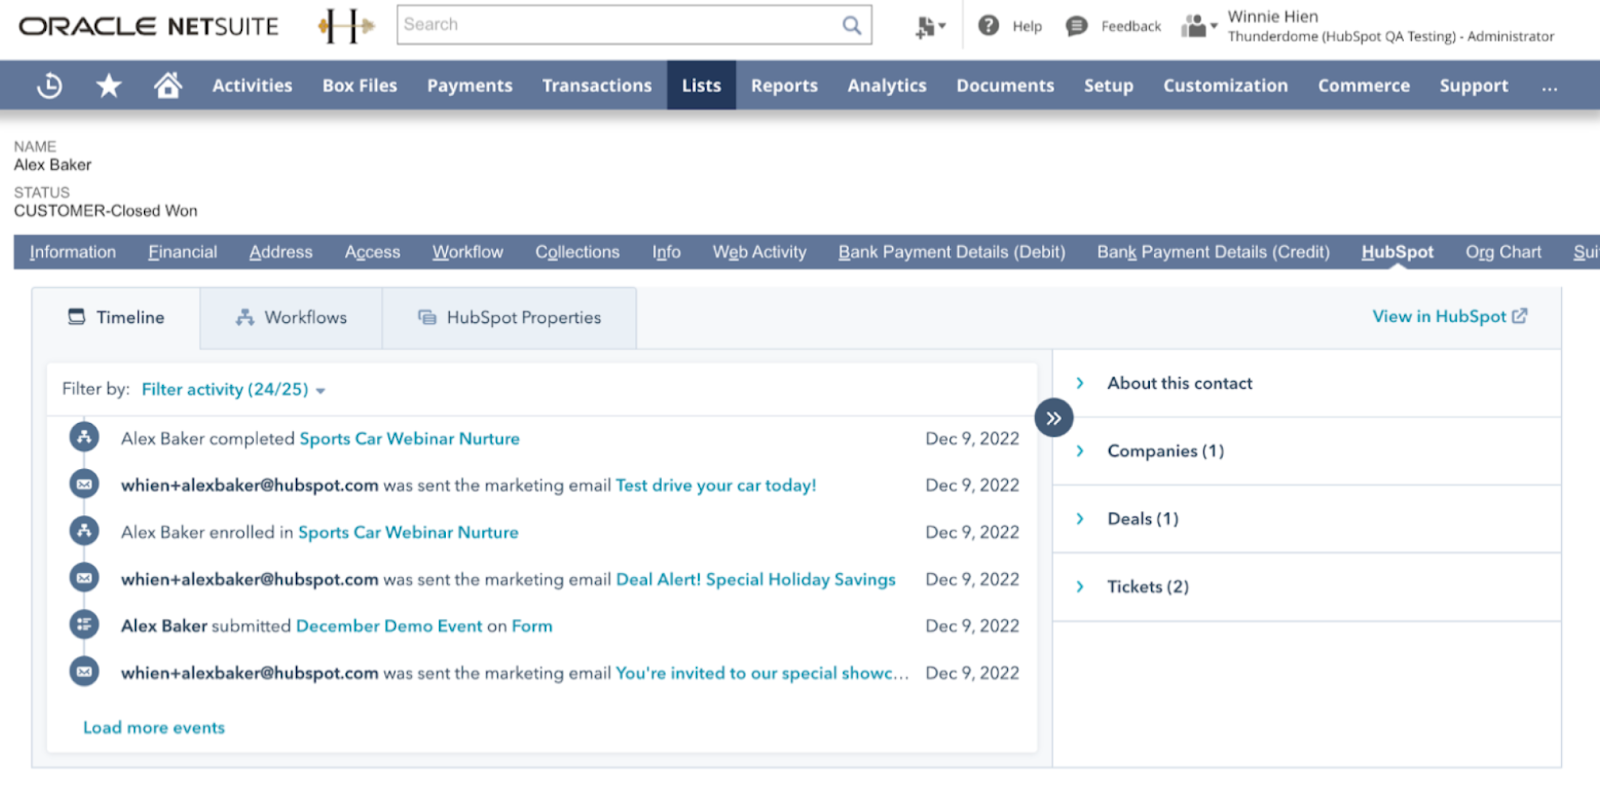Click the email icon beside 'Test drive your car today!'

tap(84, 484)
